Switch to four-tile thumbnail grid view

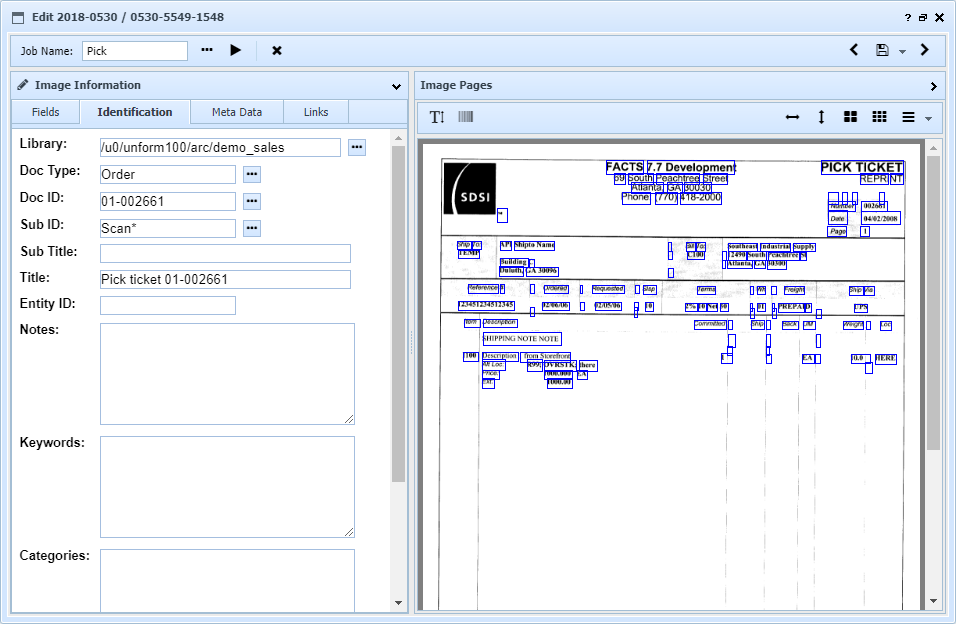click(x=850, y=117)
